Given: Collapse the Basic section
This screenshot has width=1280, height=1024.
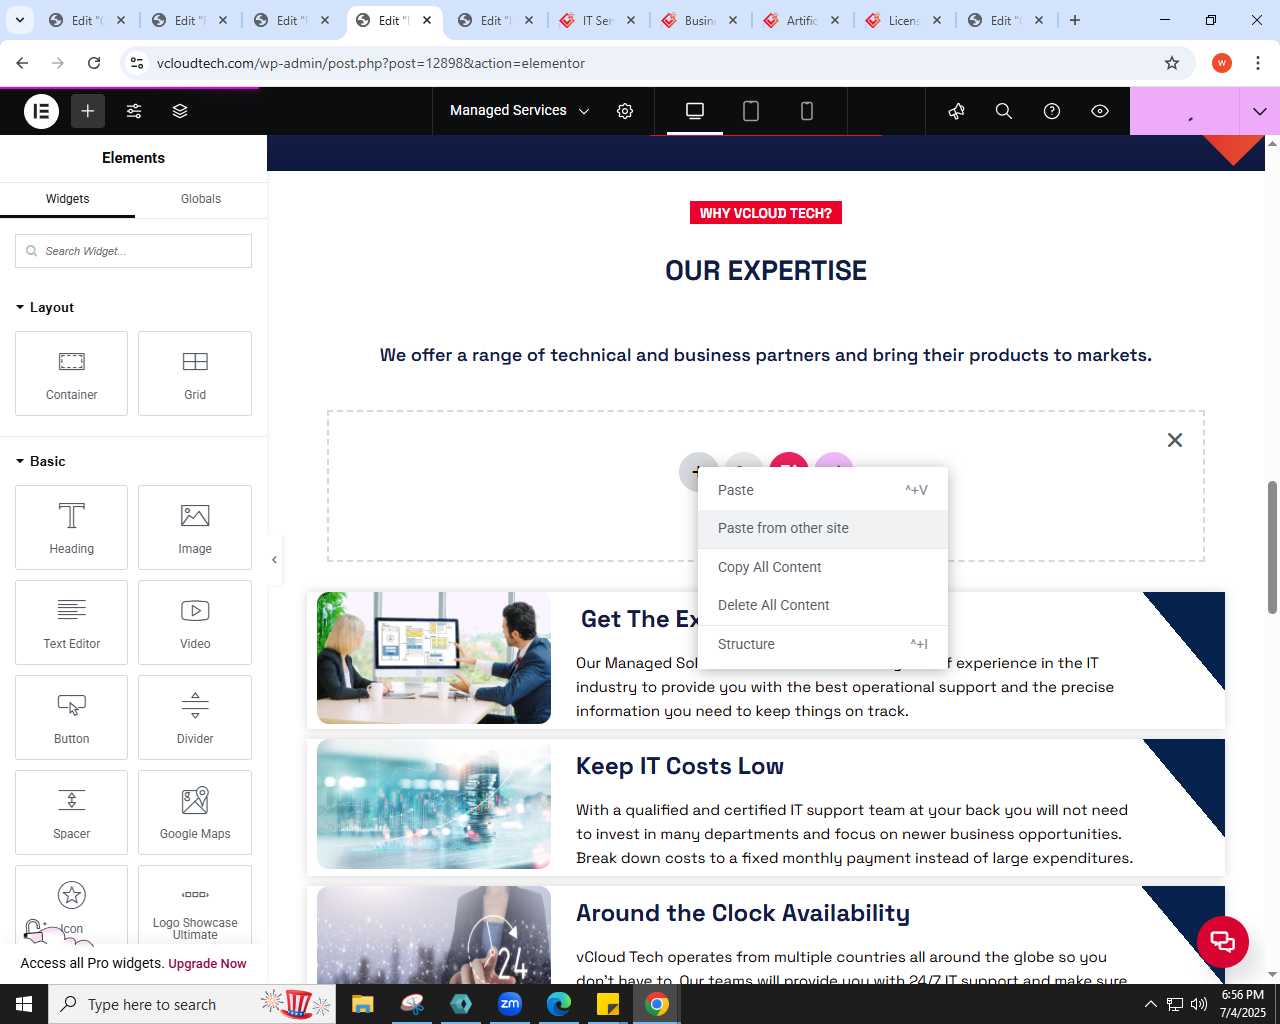Looking at the screenshot, I should [x=40, y=461].
